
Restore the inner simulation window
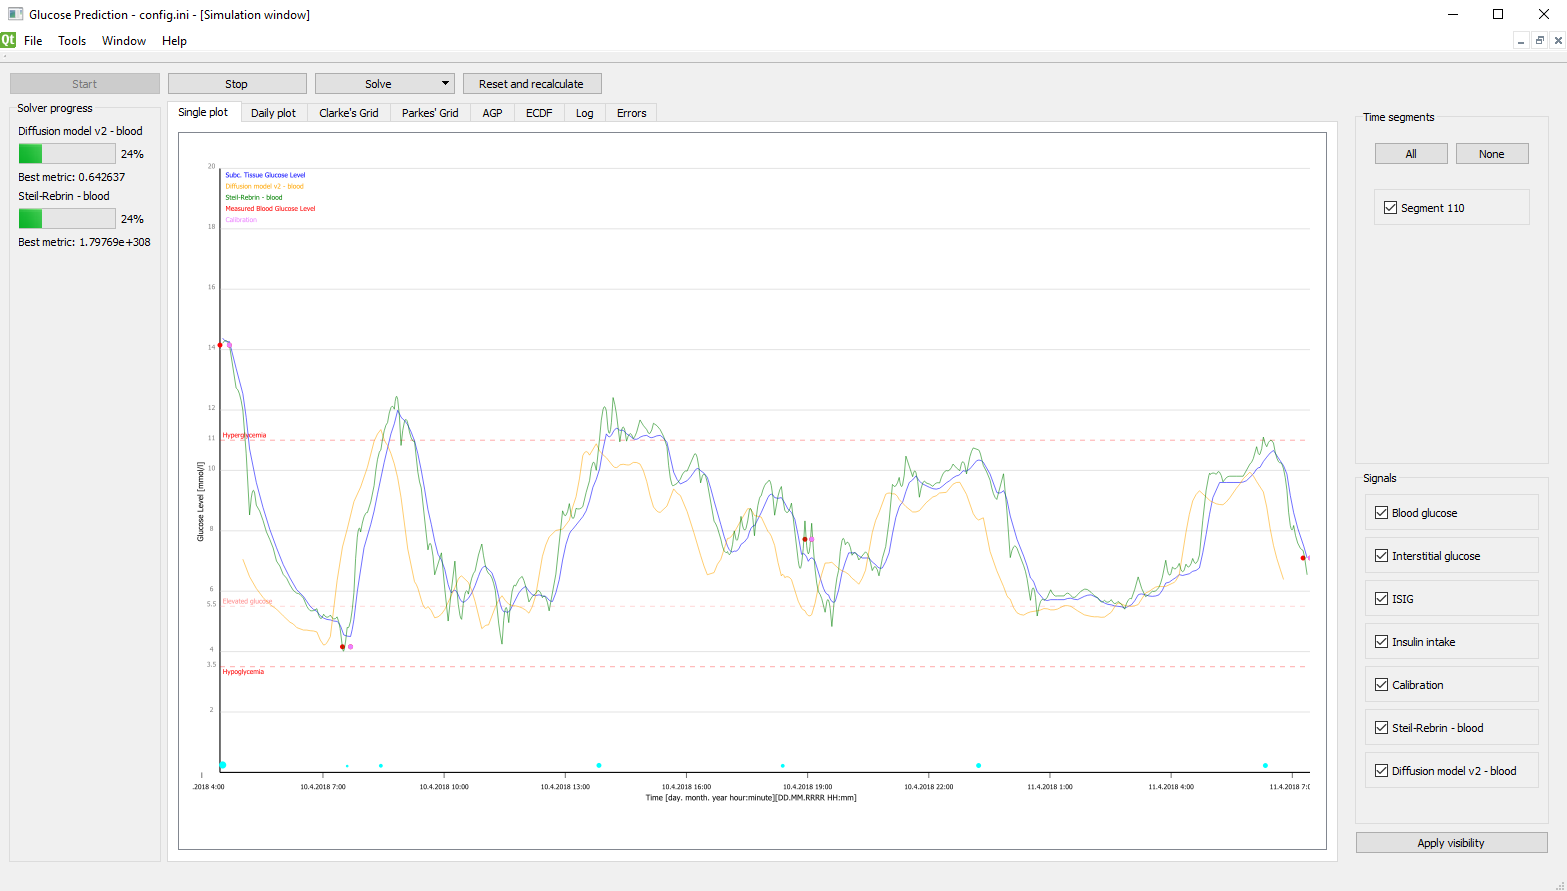pos(1540,40)
